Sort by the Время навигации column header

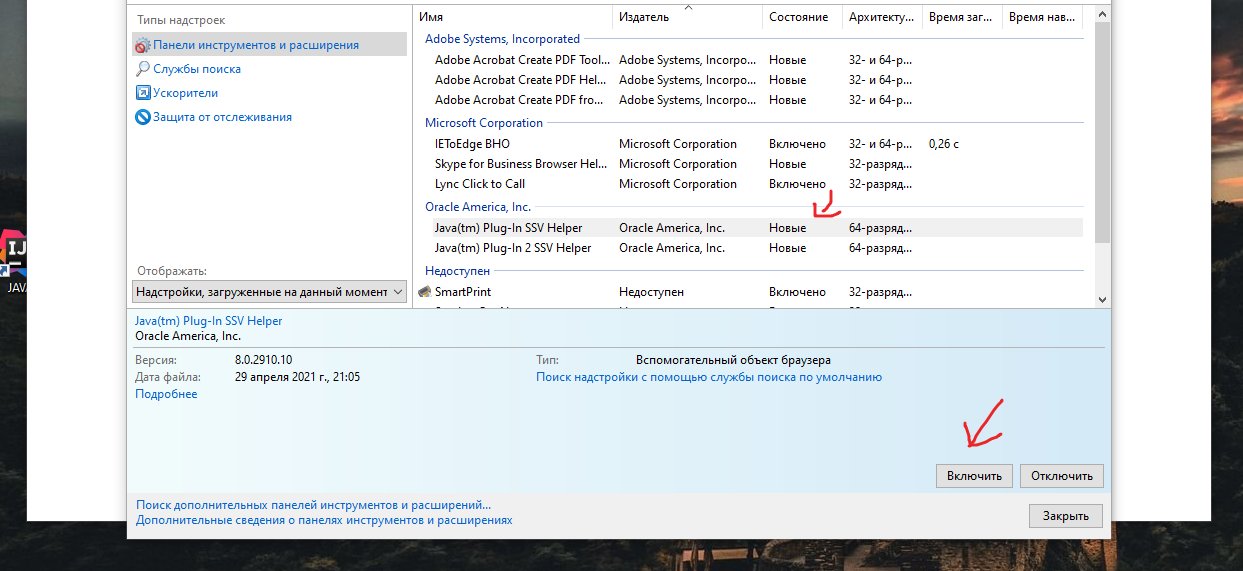pyautogui.click(x=1042, y=17)
